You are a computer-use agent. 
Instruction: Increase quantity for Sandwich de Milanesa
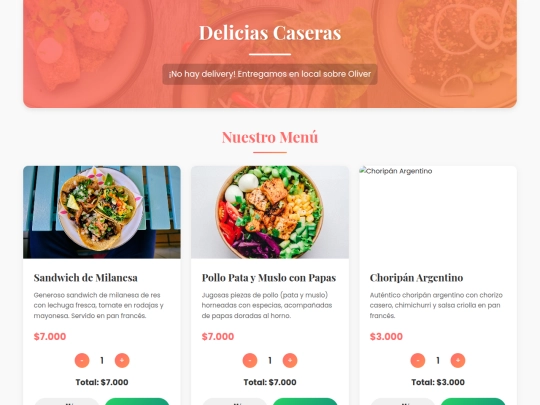[122, 361]
